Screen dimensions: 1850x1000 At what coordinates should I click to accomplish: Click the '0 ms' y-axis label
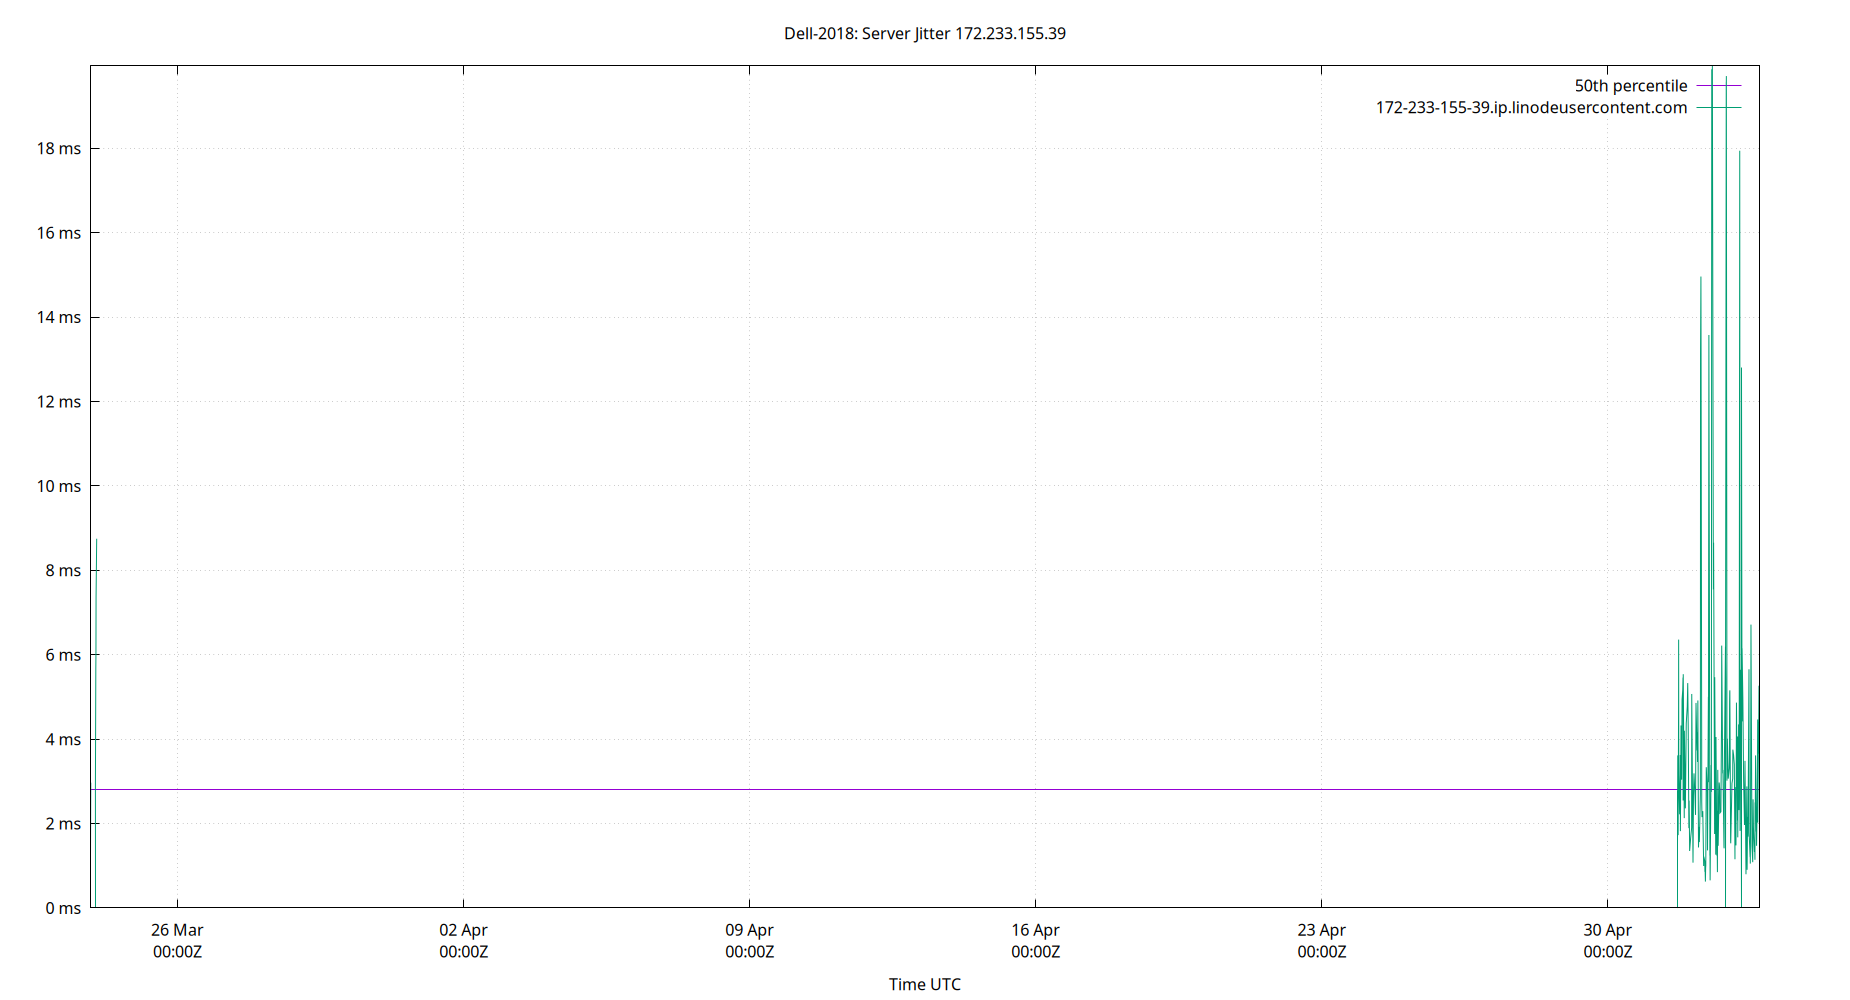pyautogui.click(x=63, y=908)
